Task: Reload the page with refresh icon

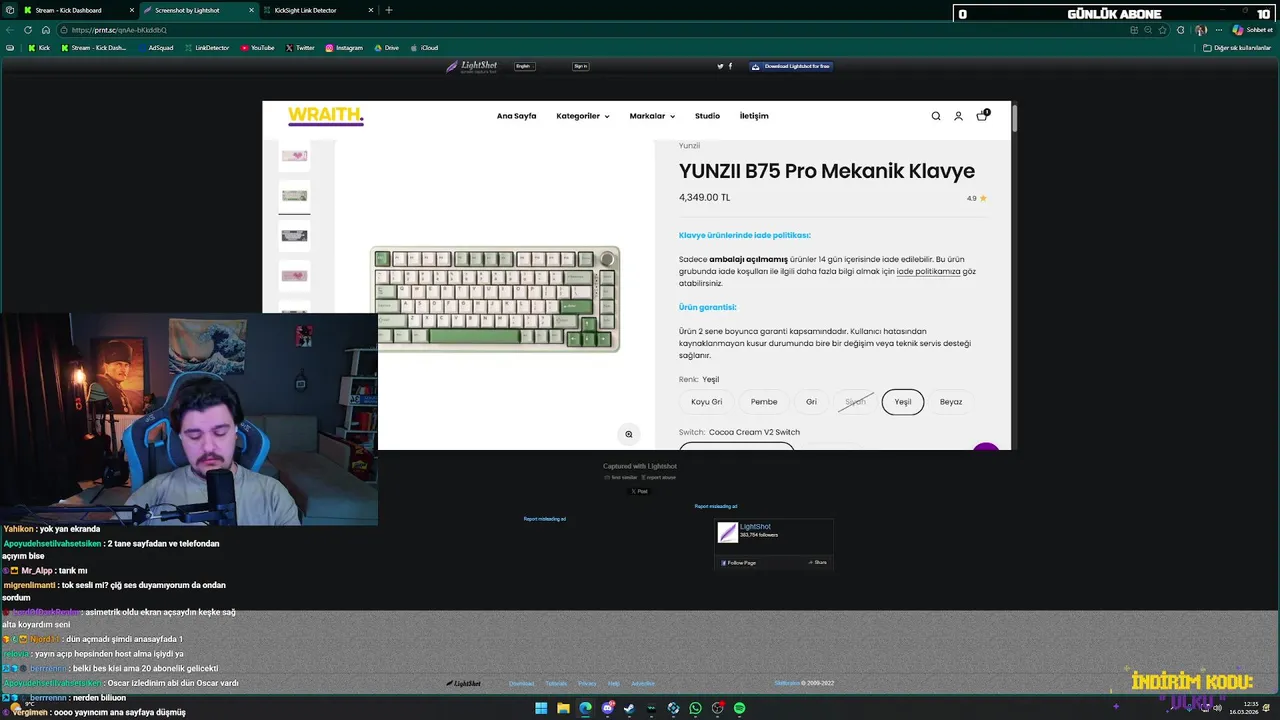Action: pos(27,30)
